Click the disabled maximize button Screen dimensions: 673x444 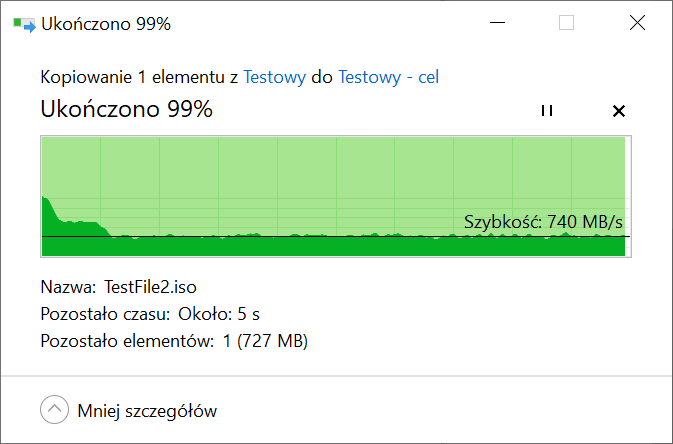coord(566,23)
